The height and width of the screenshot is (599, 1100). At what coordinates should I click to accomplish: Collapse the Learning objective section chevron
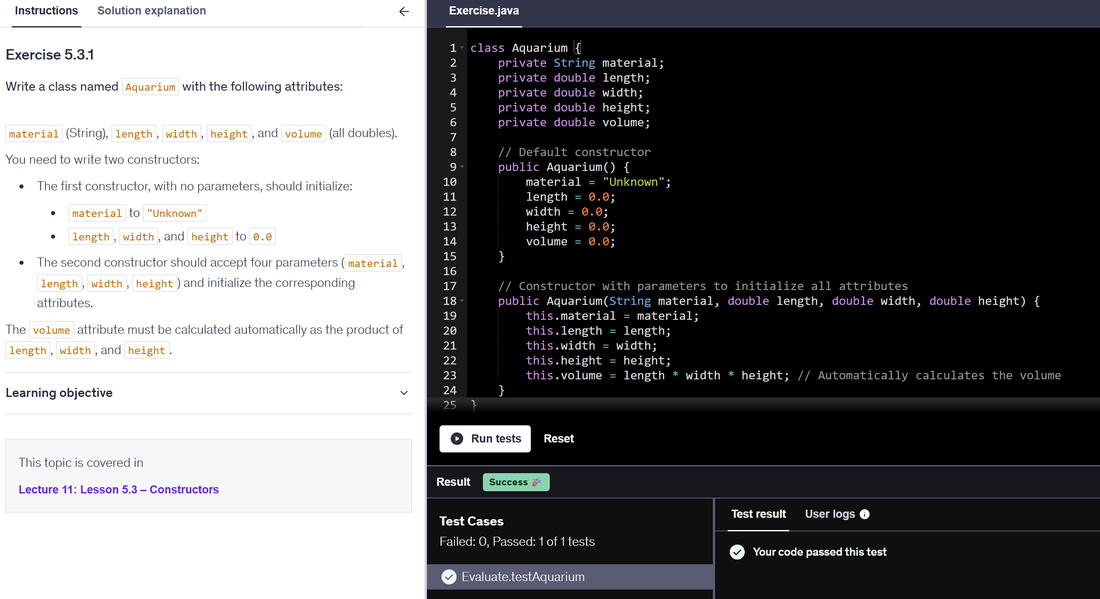[404, 393]
